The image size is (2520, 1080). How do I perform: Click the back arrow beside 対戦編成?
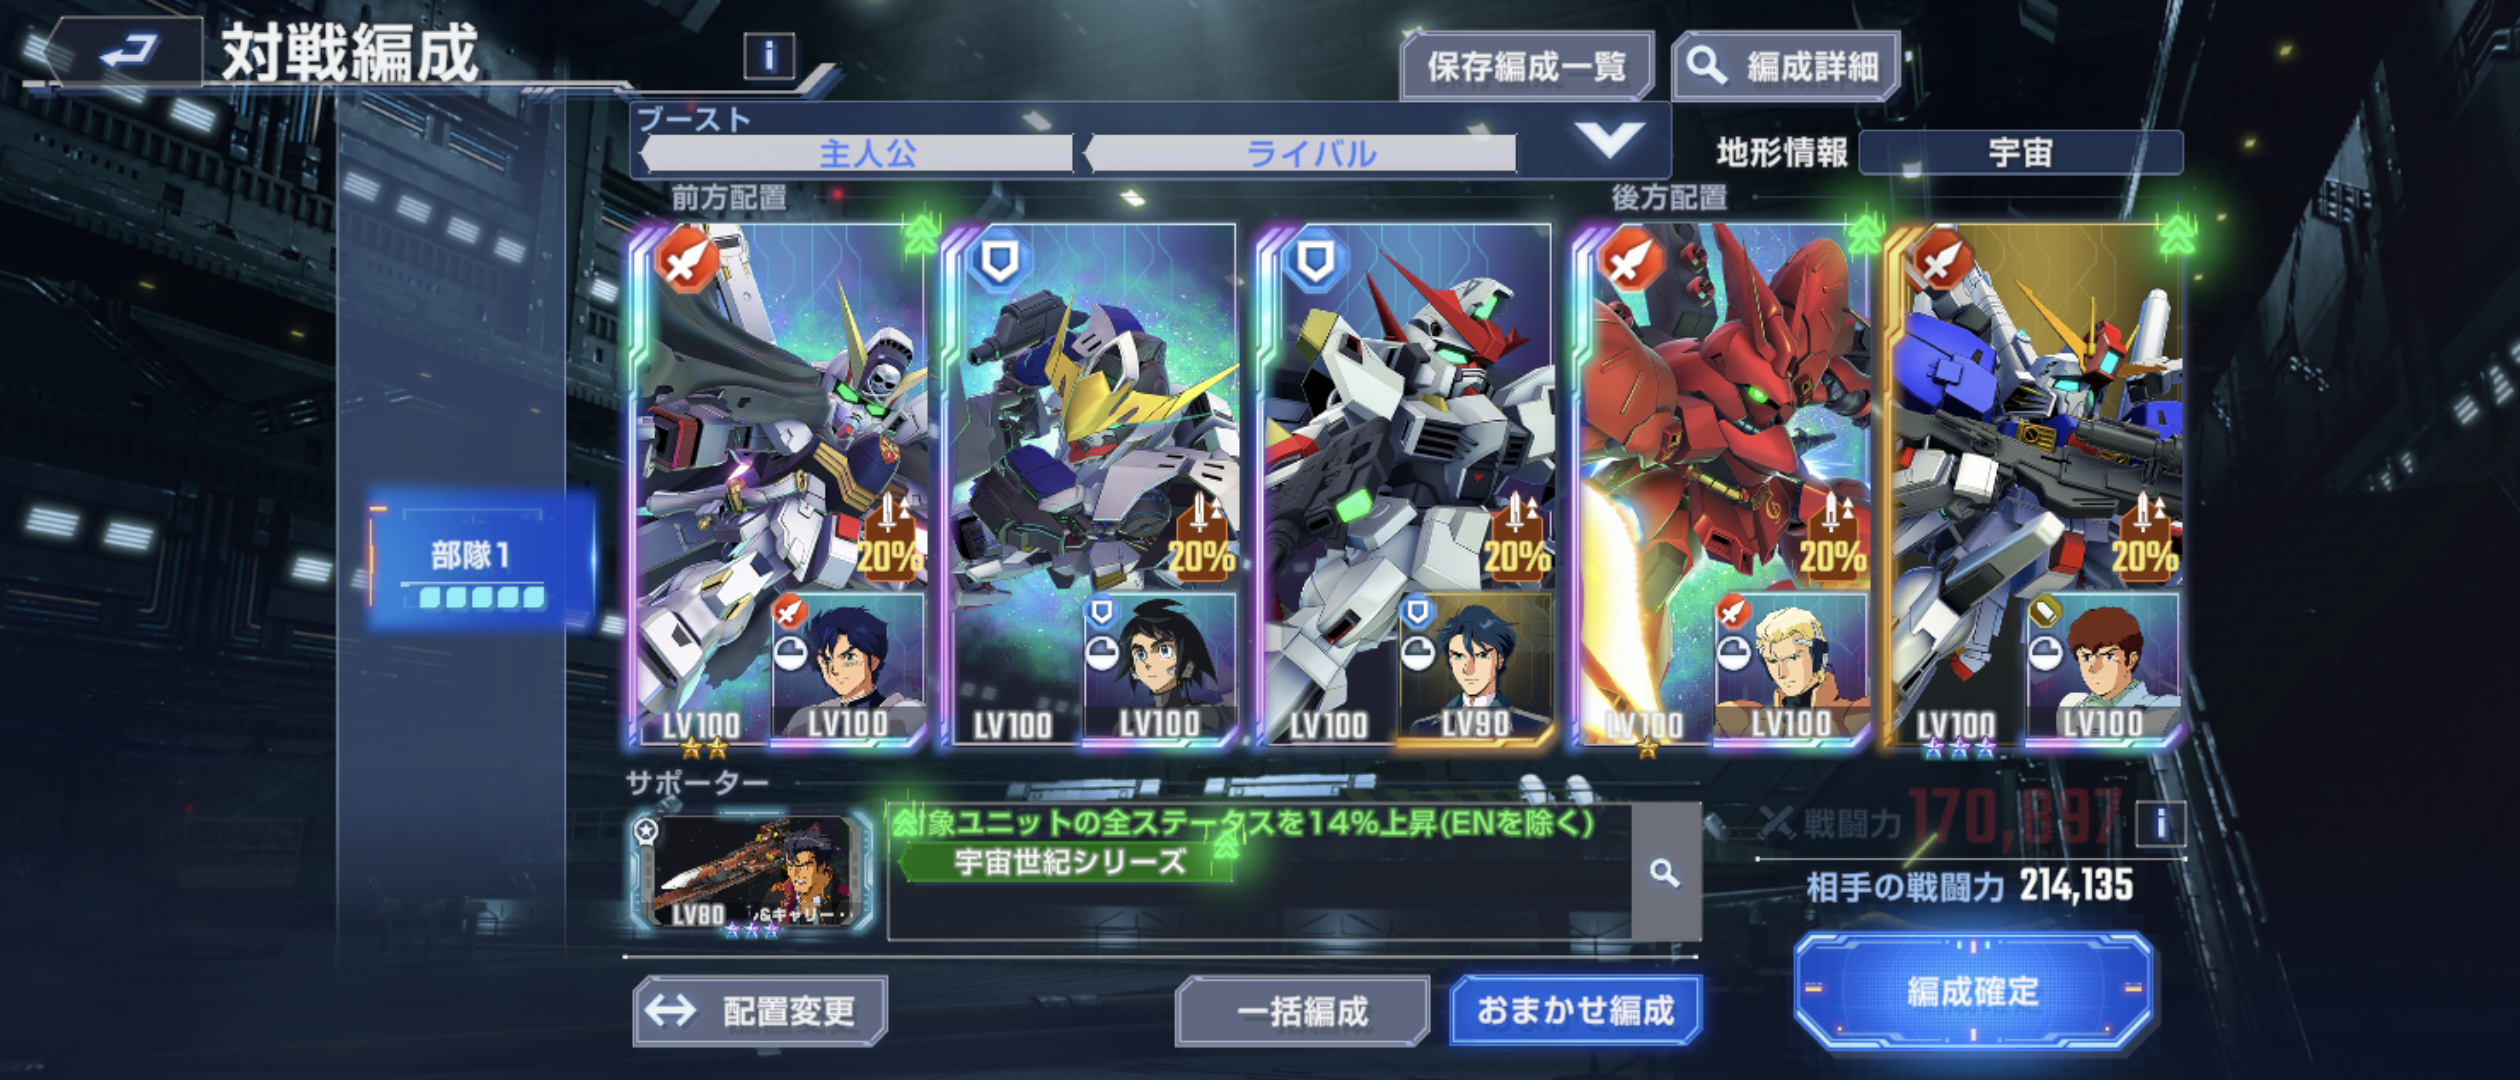tap(128, 49)
